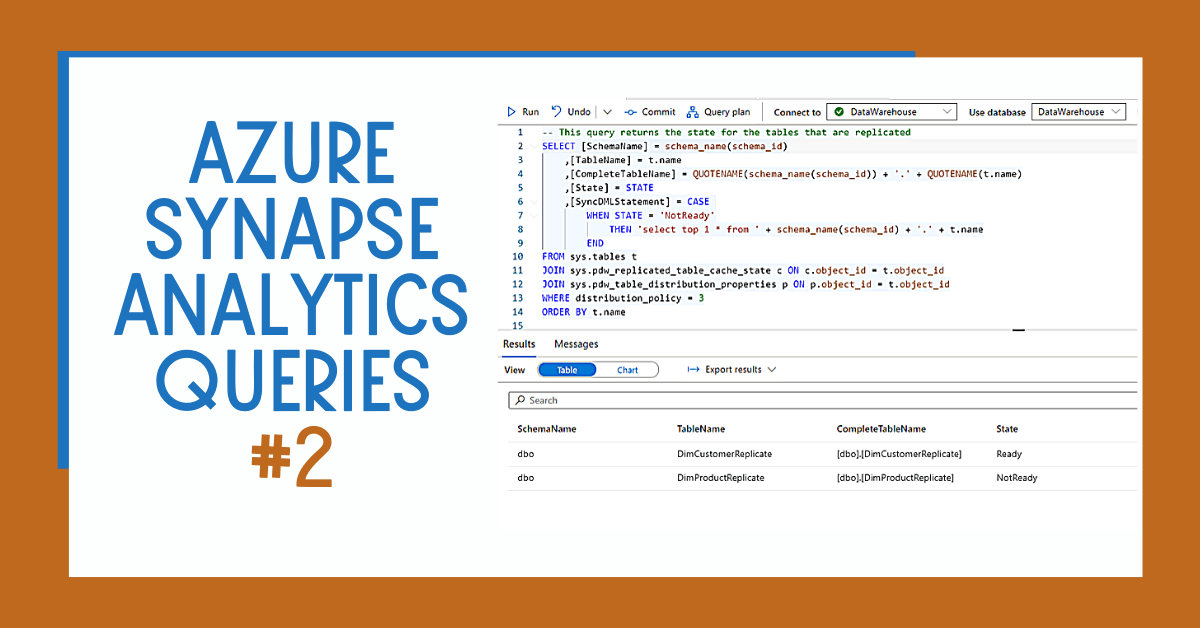Open the Messages tab
Screen dimensions: 1200x628
pyautogui.click(x=576, y=344)
